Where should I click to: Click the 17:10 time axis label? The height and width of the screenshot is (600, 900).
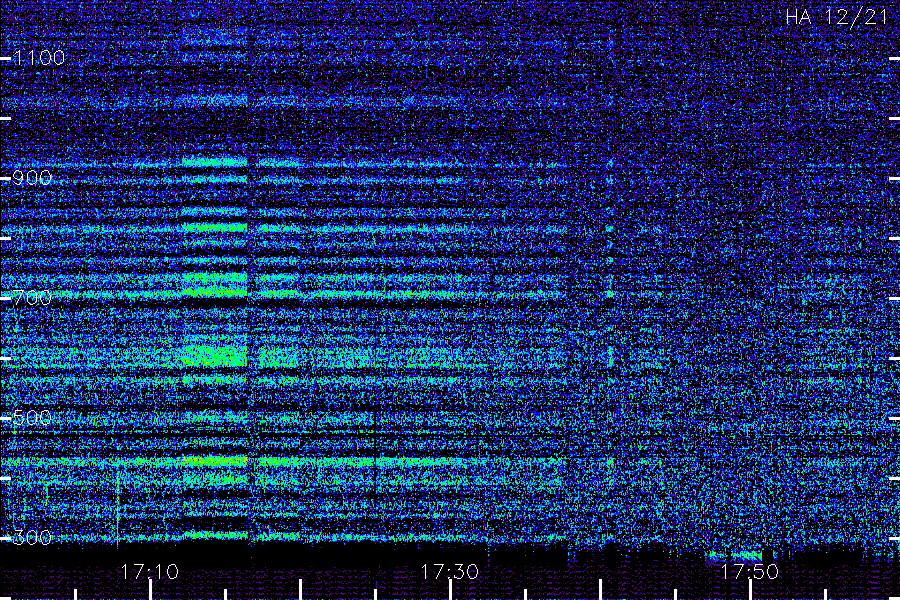point(150,571)
